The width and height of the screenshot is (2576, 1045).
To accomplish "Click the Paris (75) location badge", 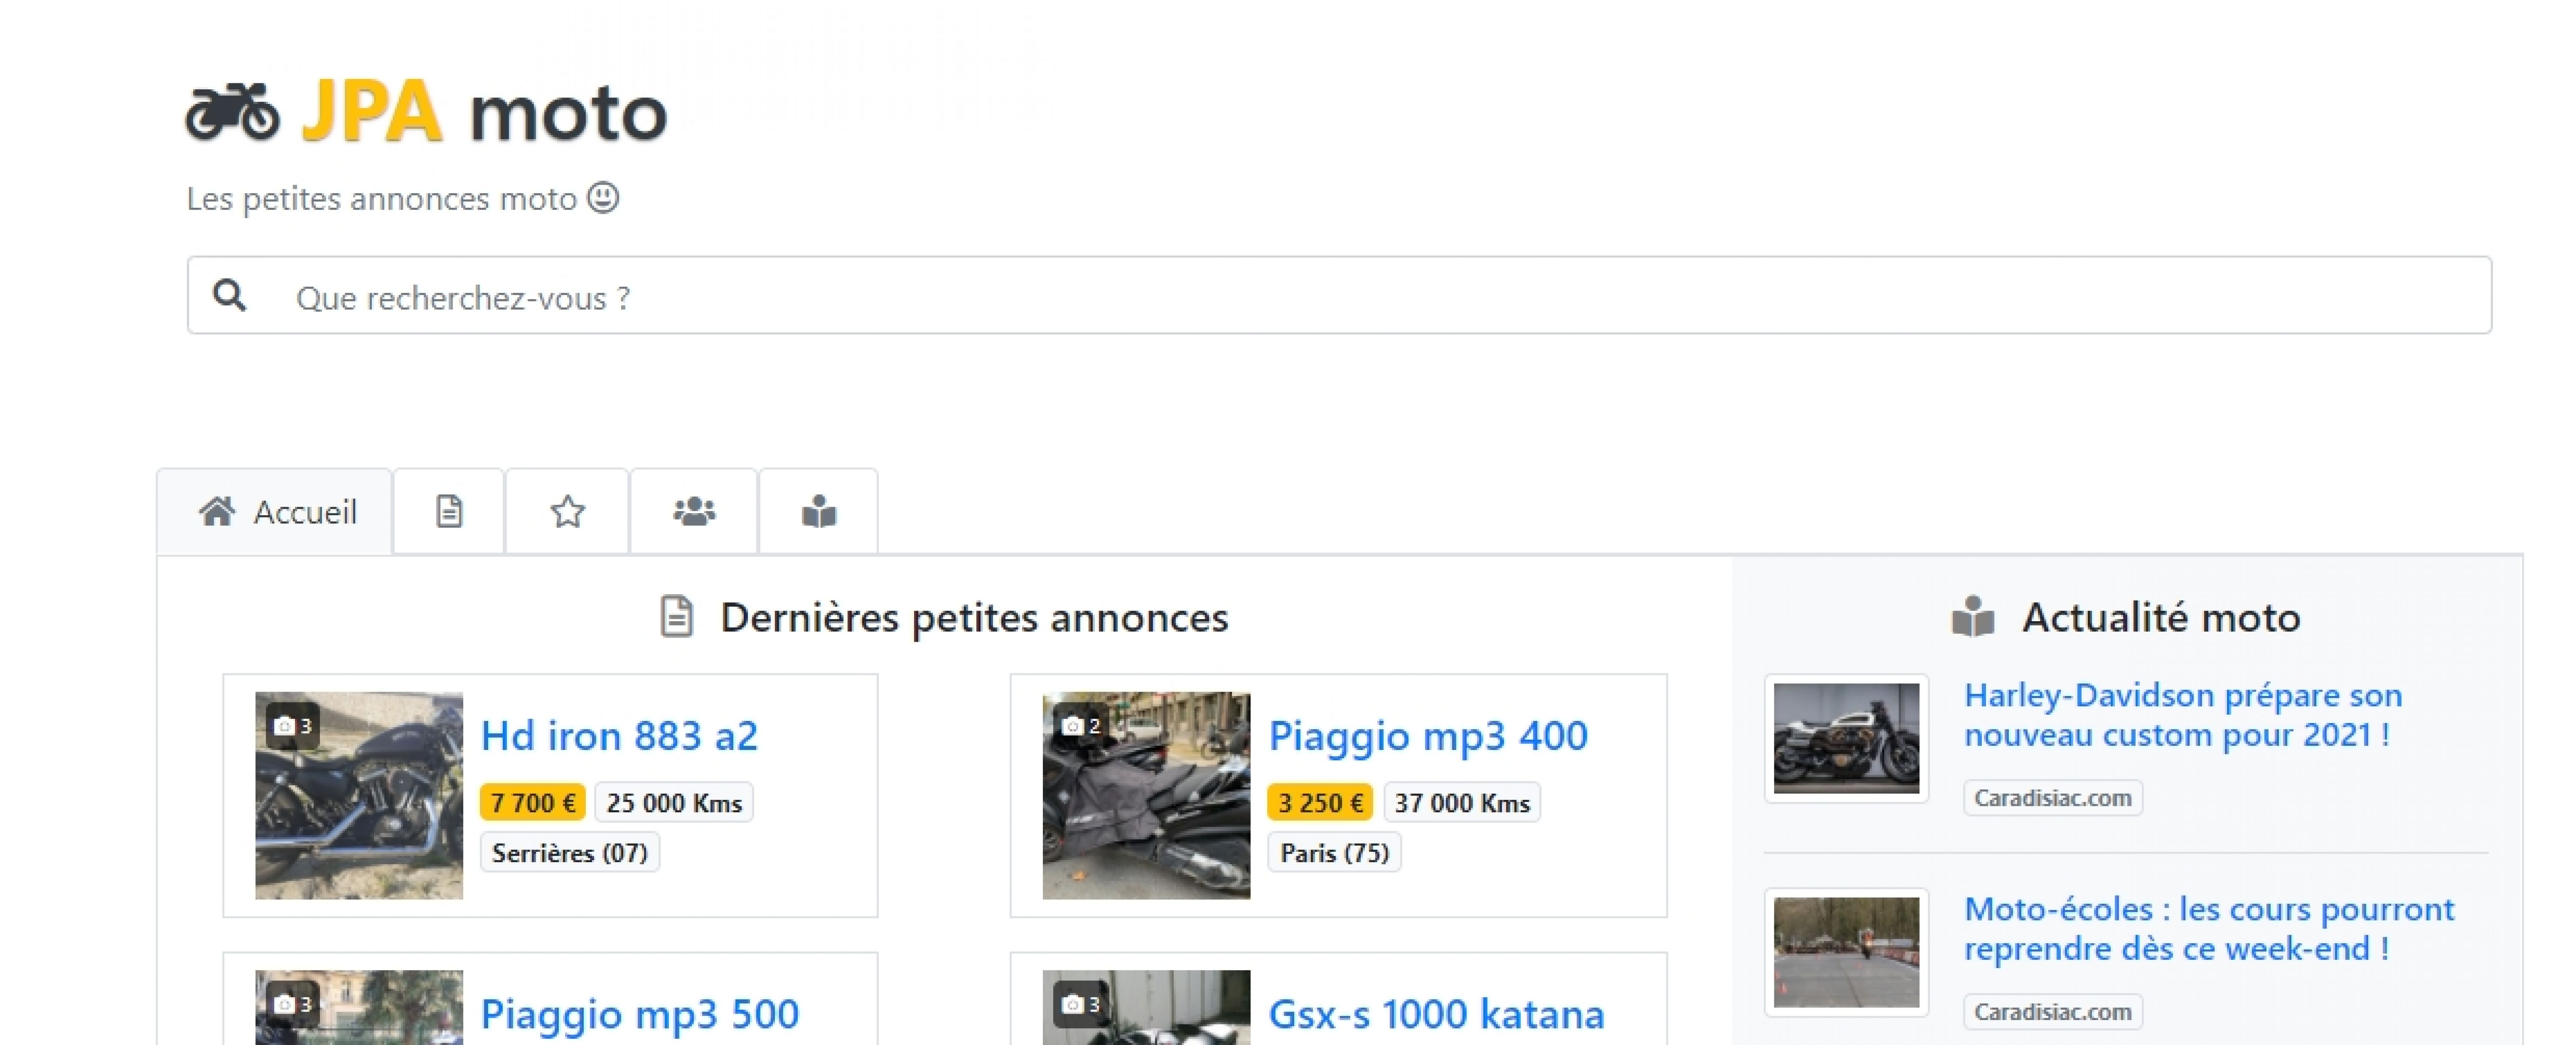I will click(1335, 853).
